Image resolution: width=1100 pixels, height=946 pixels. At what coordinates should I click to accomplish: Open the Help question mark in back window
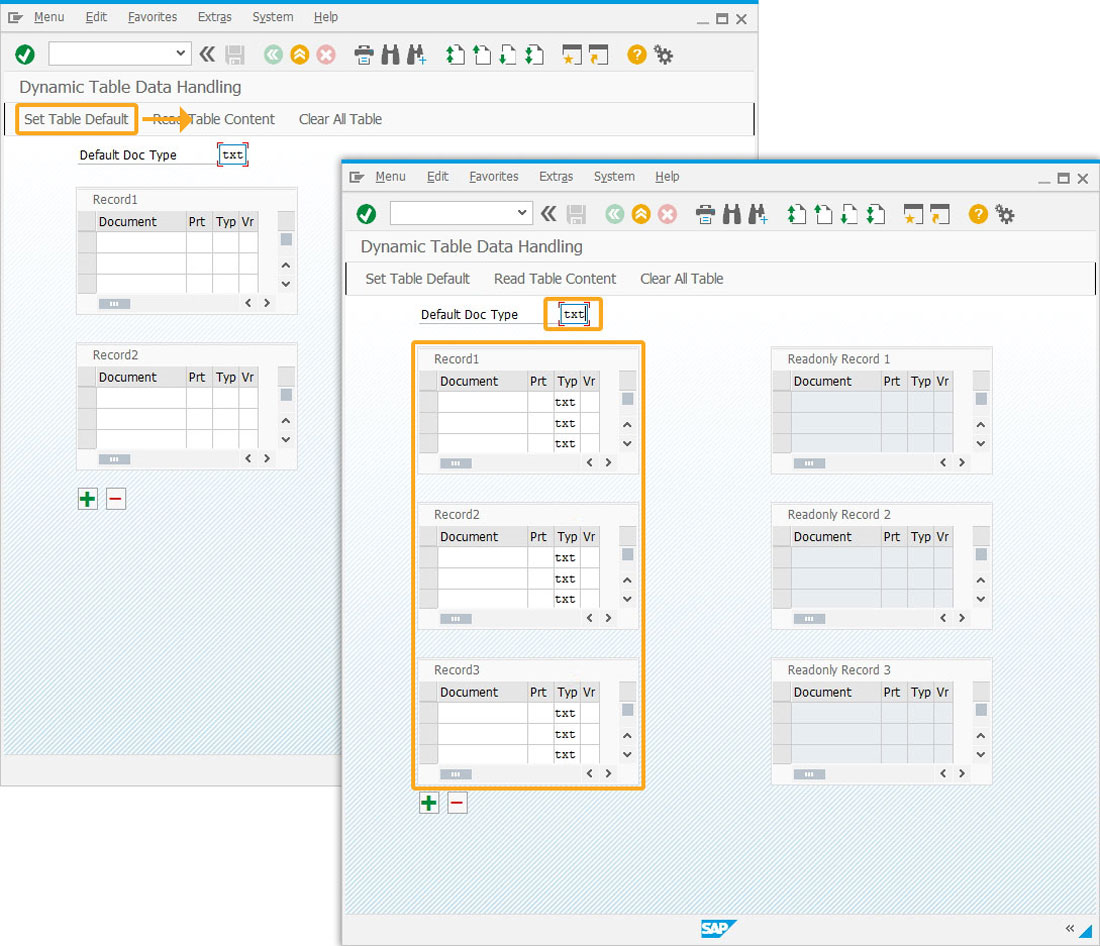(x=637, y=55)
